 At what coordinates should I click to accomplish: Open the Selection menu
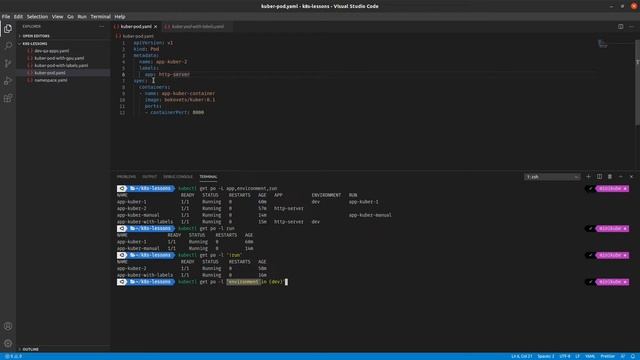[38, 17]
